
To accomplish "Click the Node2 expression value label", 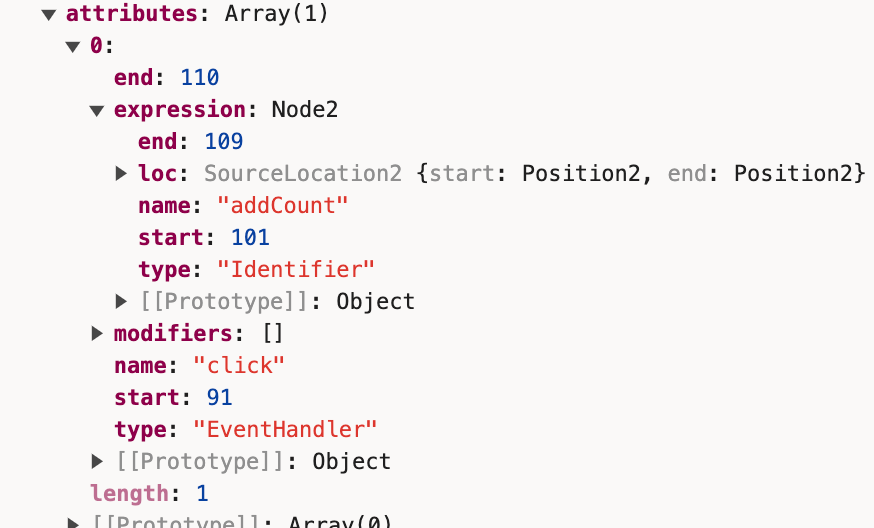I will coord(304,110).
